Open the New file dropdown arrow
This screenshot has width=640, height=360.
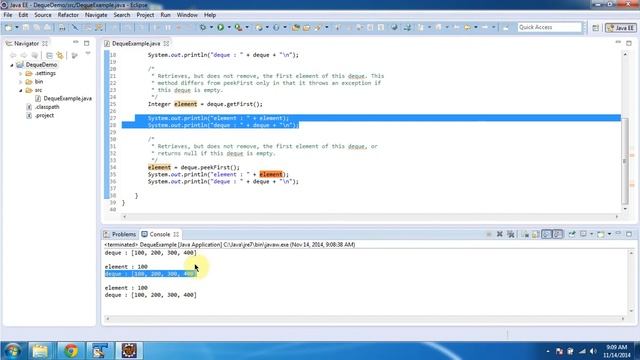(x=17, y=27)
